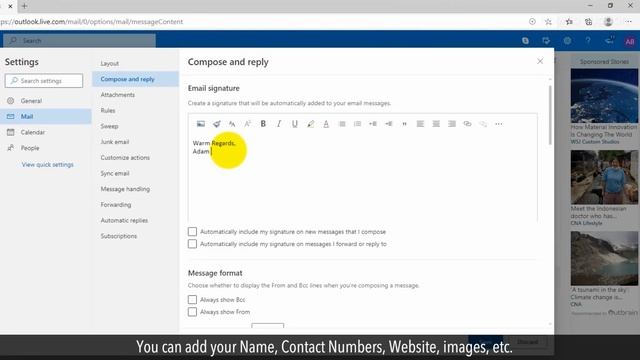Favorite this page with star icon

(548, 22)
